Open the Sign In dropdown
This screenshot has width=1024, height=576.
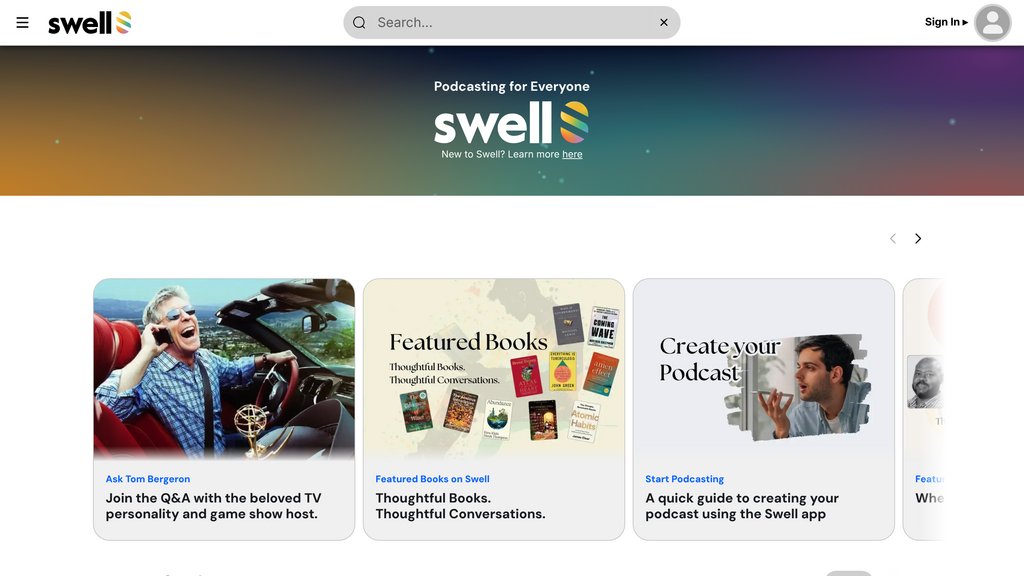point(946,22)
